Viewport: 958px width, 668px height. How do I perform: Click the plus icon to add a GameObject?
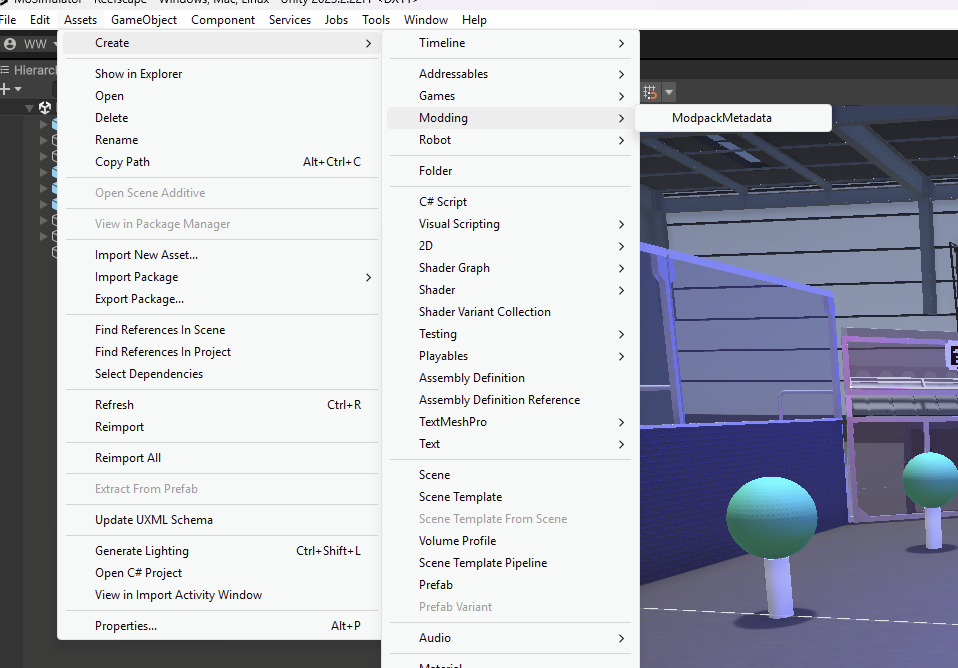click(x=4, y=88)
